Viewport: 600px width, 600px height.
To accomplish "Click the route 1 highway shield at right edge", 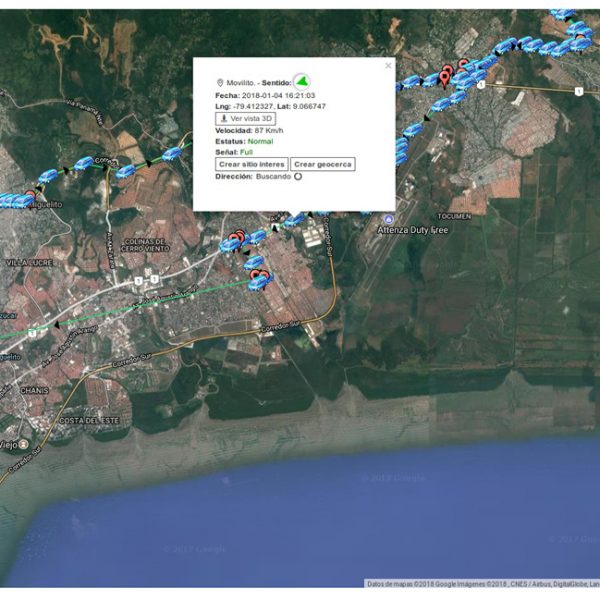I will (x=579, y=90).
